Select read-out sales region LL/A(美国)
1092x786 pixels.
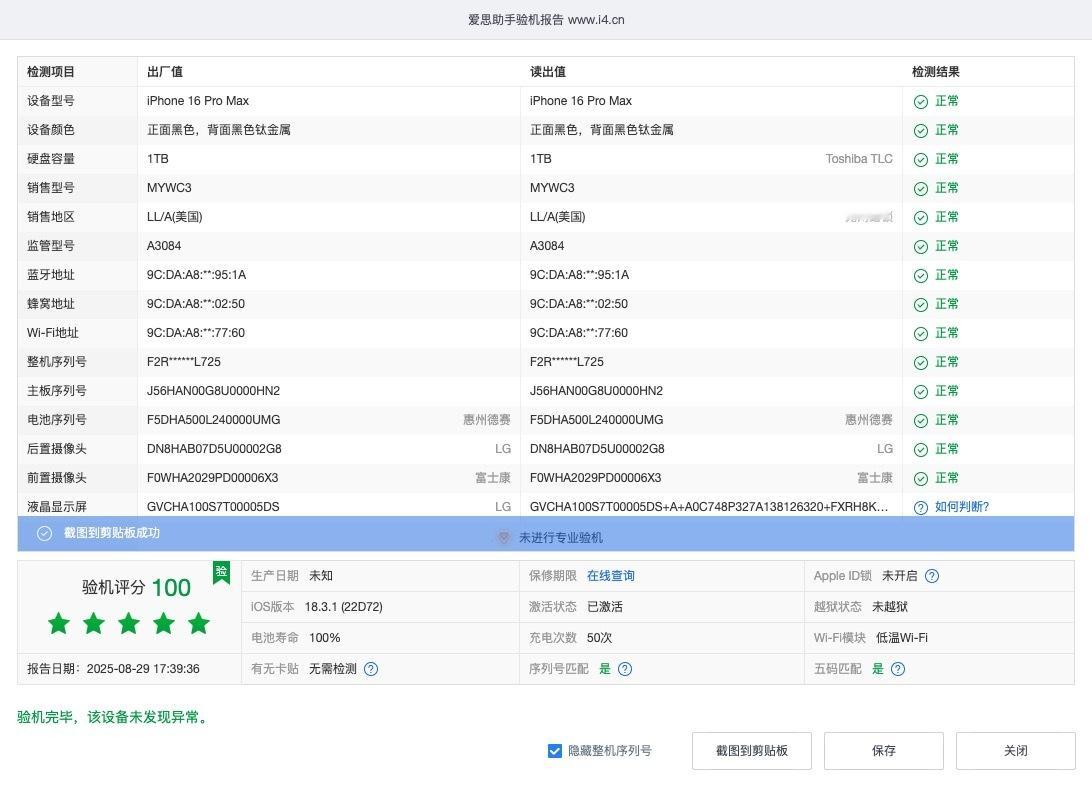[558, 217]
